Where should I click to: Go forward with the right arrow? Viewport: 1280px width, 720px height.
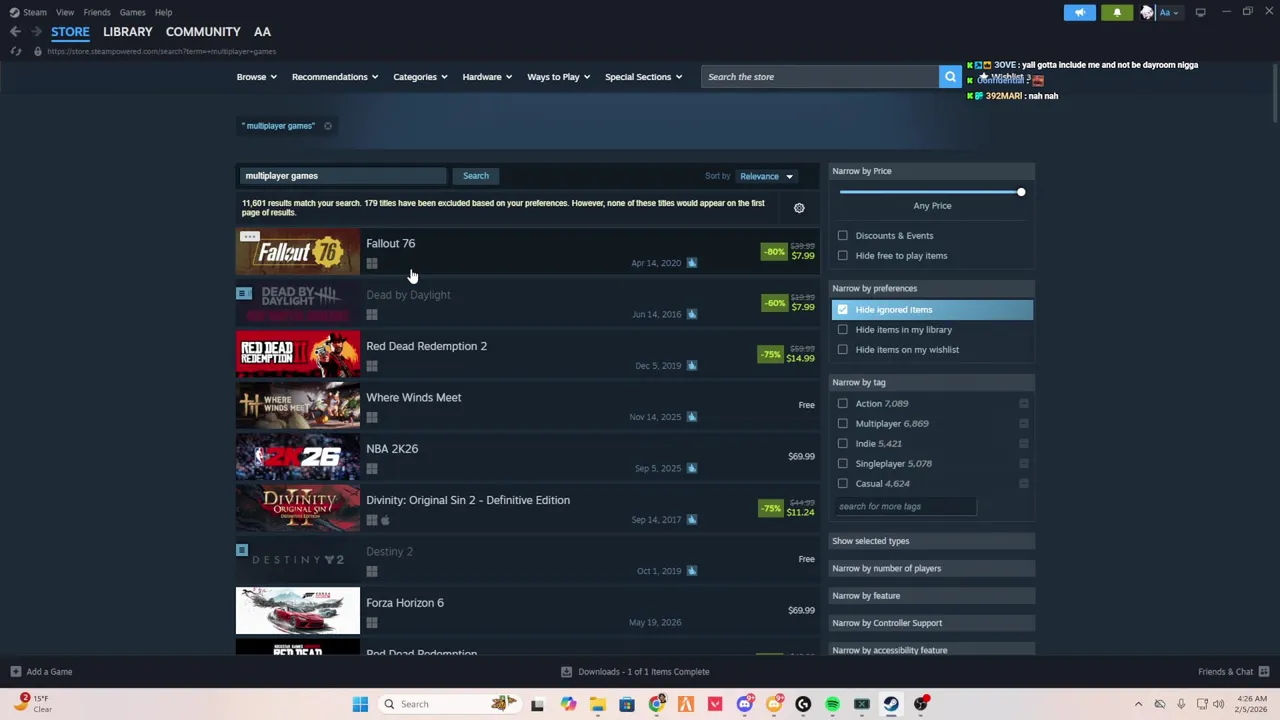click(x=37, y=32)
